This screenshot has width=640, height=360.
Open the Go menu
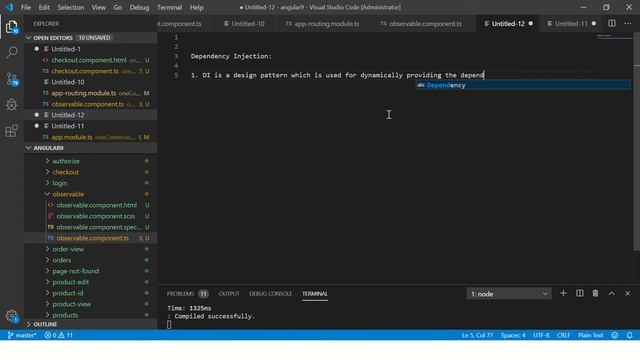(118, 7)
